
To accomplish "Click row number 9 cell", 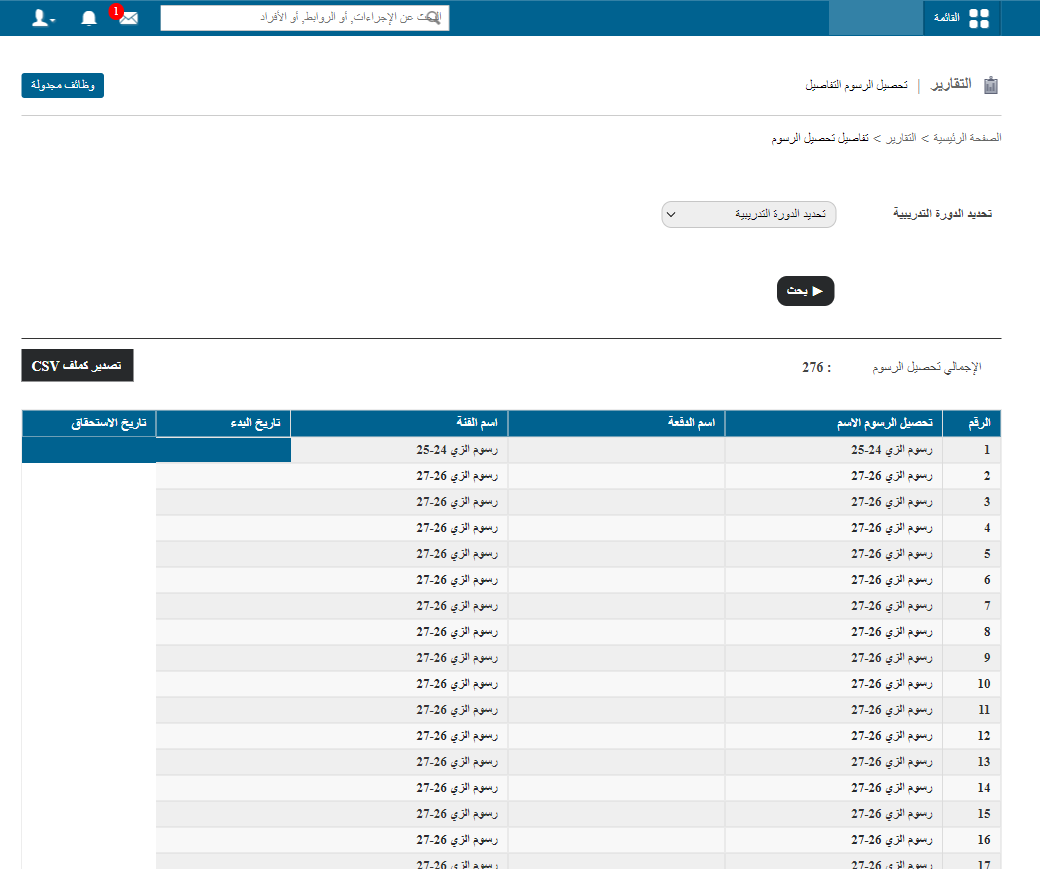I will tap(972, 658).
